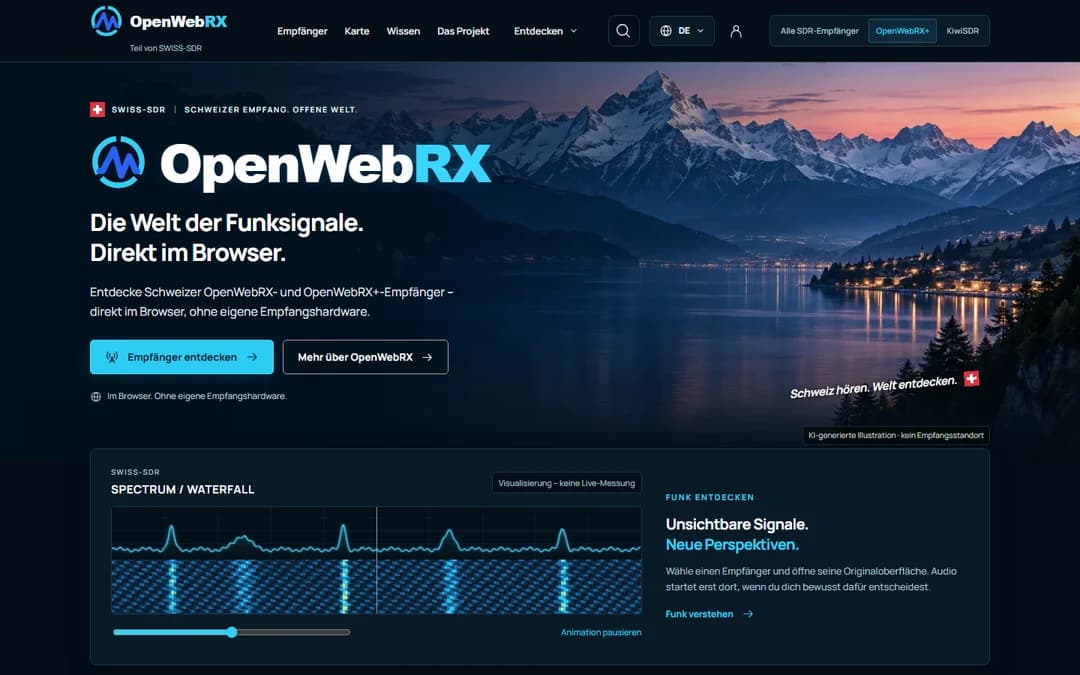The image size is (1080, 675).
Task: Click the Swiss flag beside SWISS-SDR
Action: point(97,110)
